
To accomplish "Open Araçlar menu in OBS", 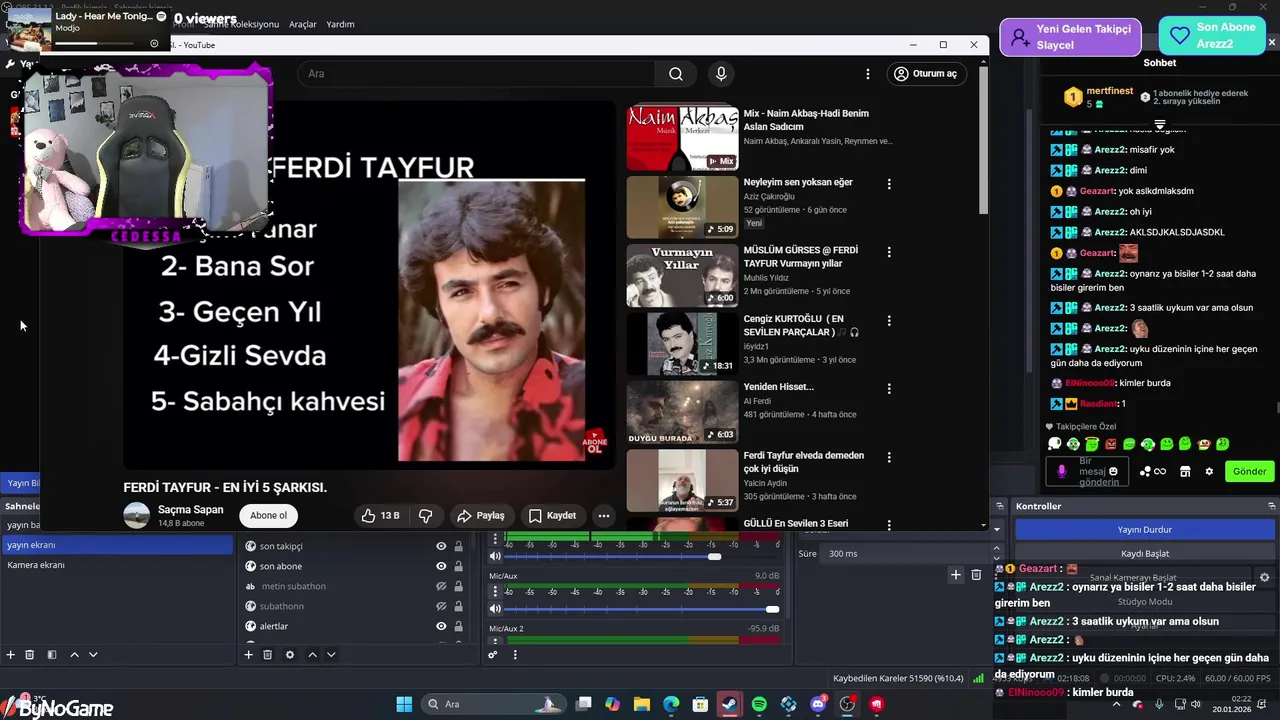I will point(302,24).
